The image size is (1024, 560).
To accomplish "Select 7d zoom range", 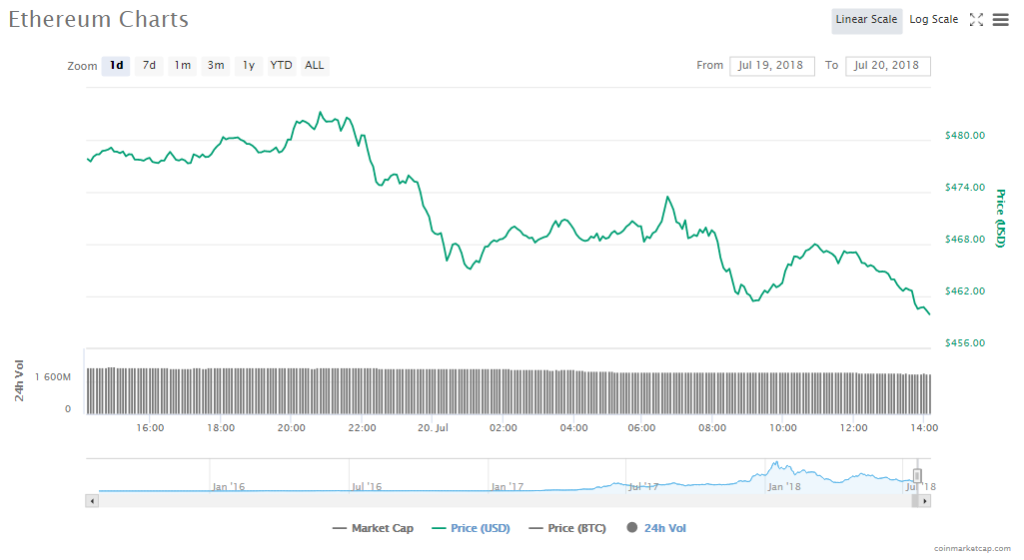I will 149,66.
